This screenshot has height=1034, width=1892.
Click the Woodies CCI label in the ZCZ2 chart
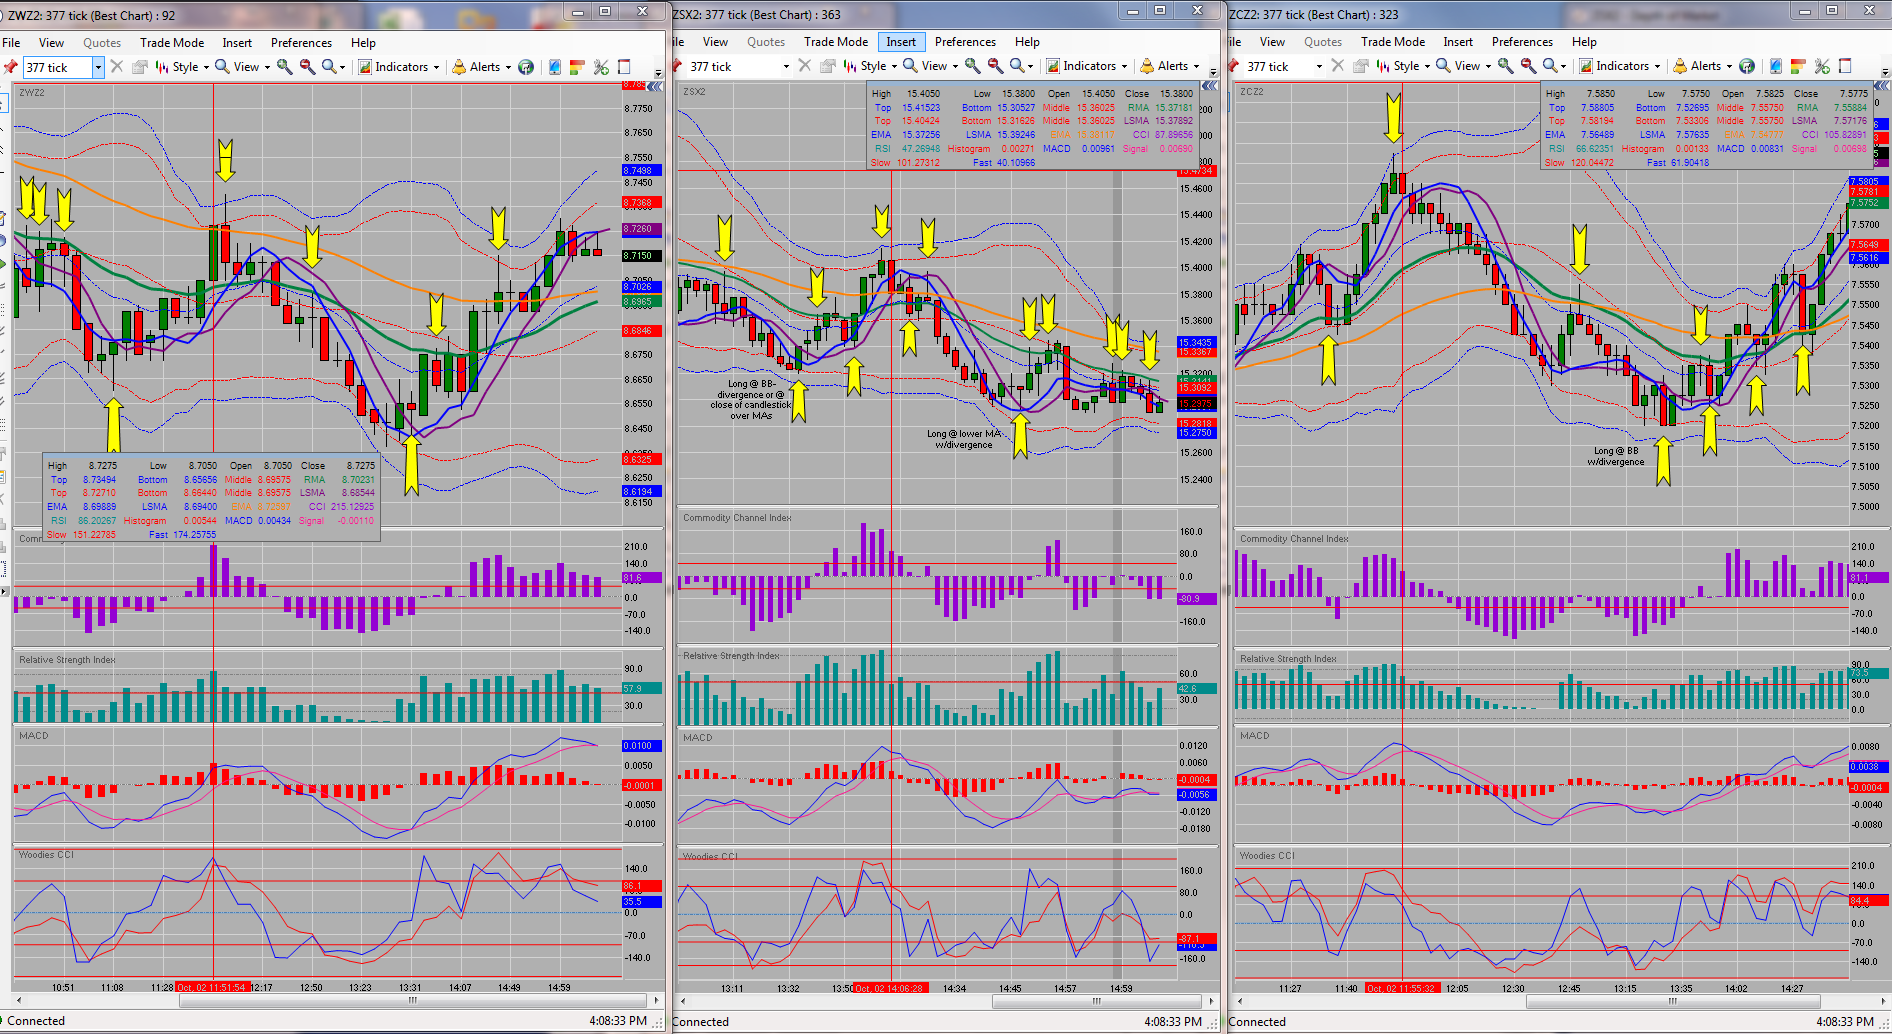(1267, 856)
